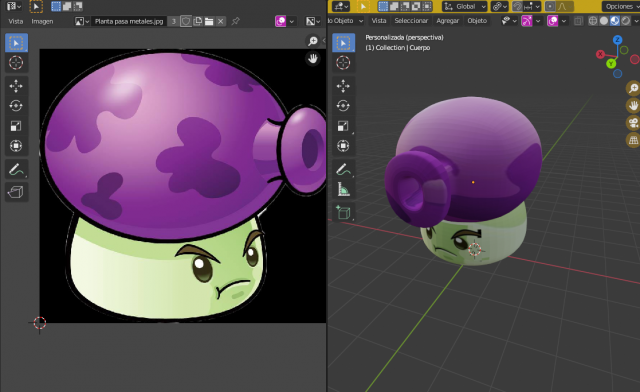
Task: Toggle X-ray mode in 3D viewport
Action: pyautogui.click(x=578, y=21)
